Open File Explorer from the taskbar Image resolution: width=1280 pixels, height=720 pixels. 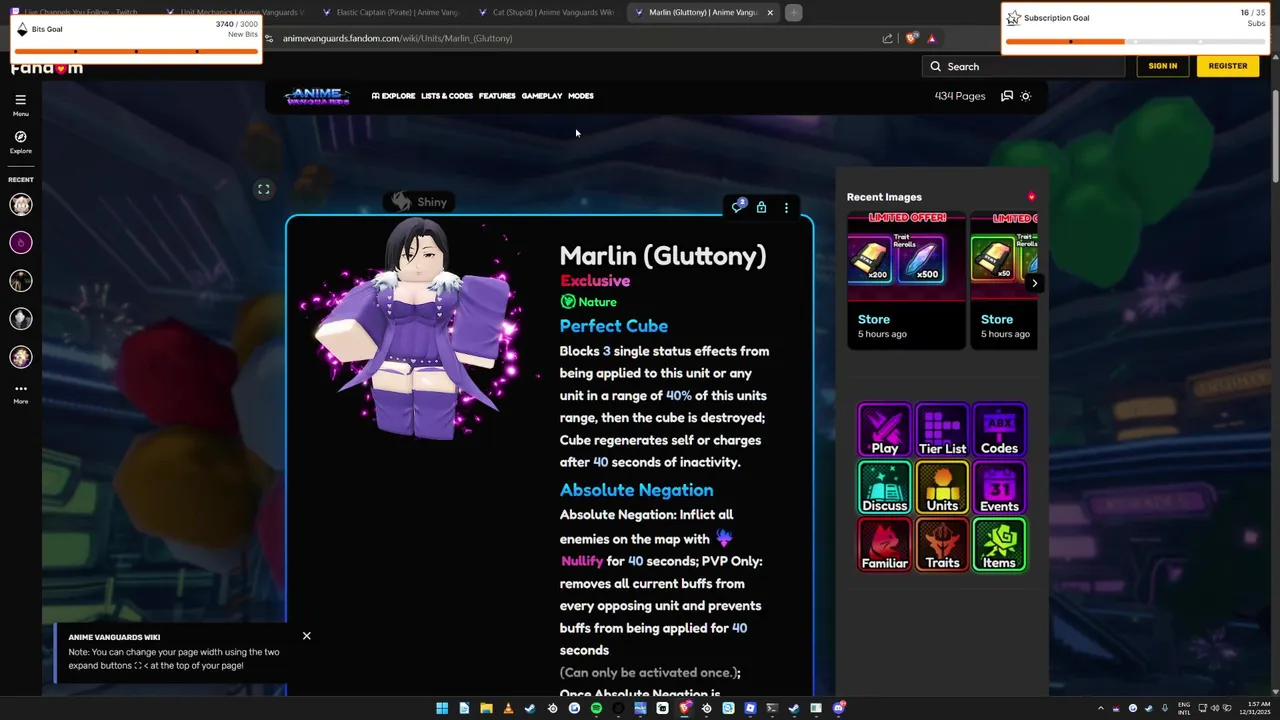pyautogui.click(x=486, y=708)
